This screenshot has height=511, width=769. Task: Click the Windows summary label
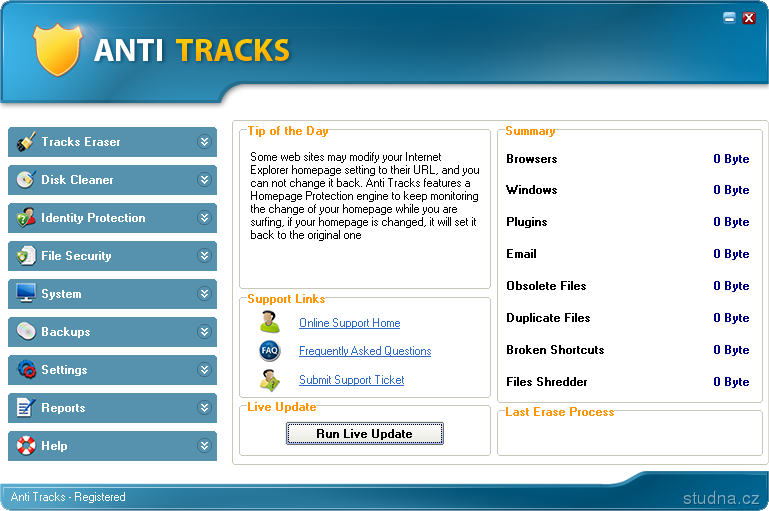point(532,190)
